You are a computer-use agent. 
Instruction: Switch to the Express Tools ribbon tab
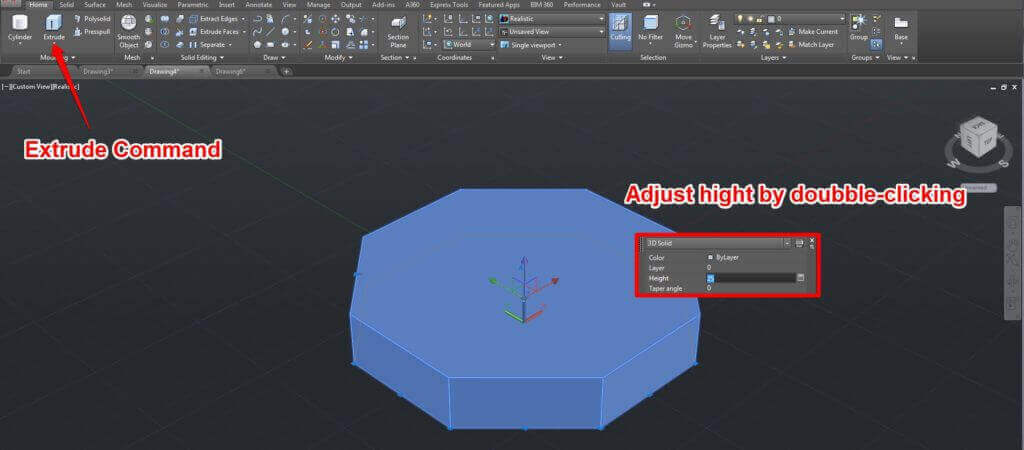pos(449,5)
